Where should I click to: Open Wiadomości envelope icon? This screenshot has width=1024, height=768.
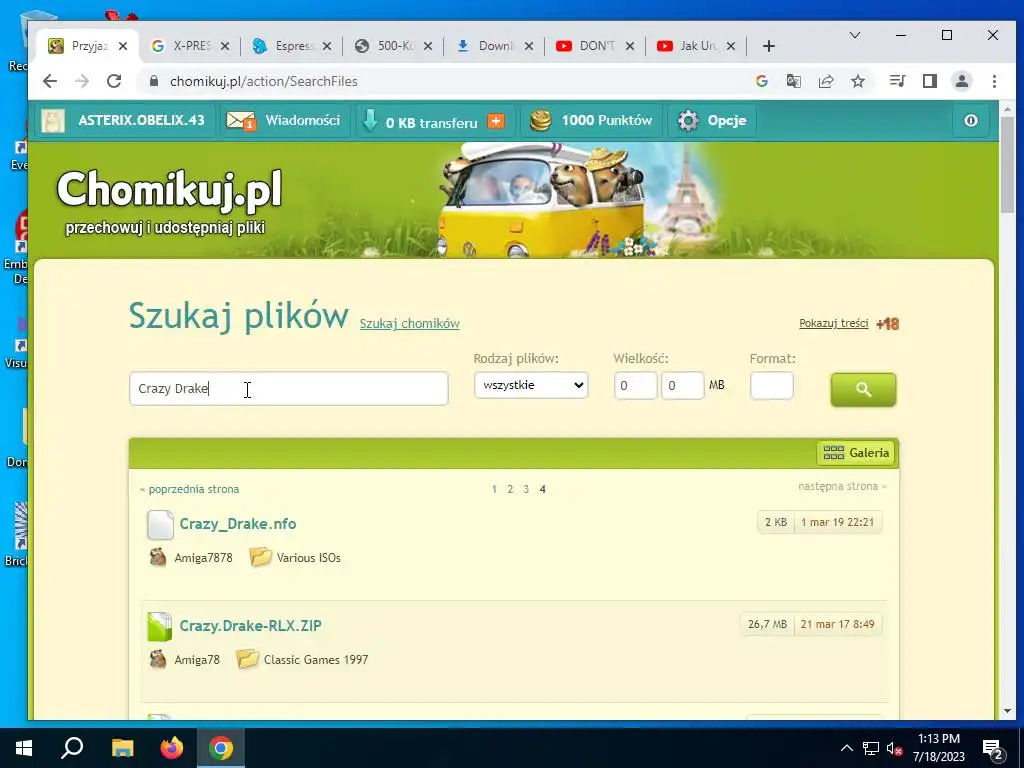[x=240, y=120]
